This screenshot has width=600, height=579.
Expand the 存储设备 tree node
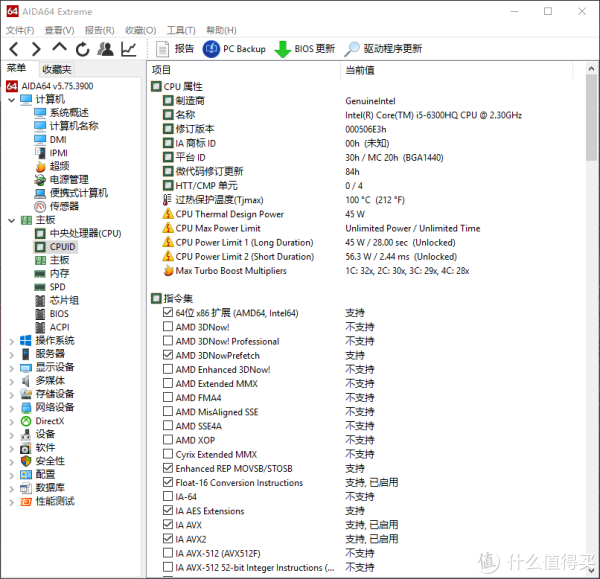pos(12,395)
